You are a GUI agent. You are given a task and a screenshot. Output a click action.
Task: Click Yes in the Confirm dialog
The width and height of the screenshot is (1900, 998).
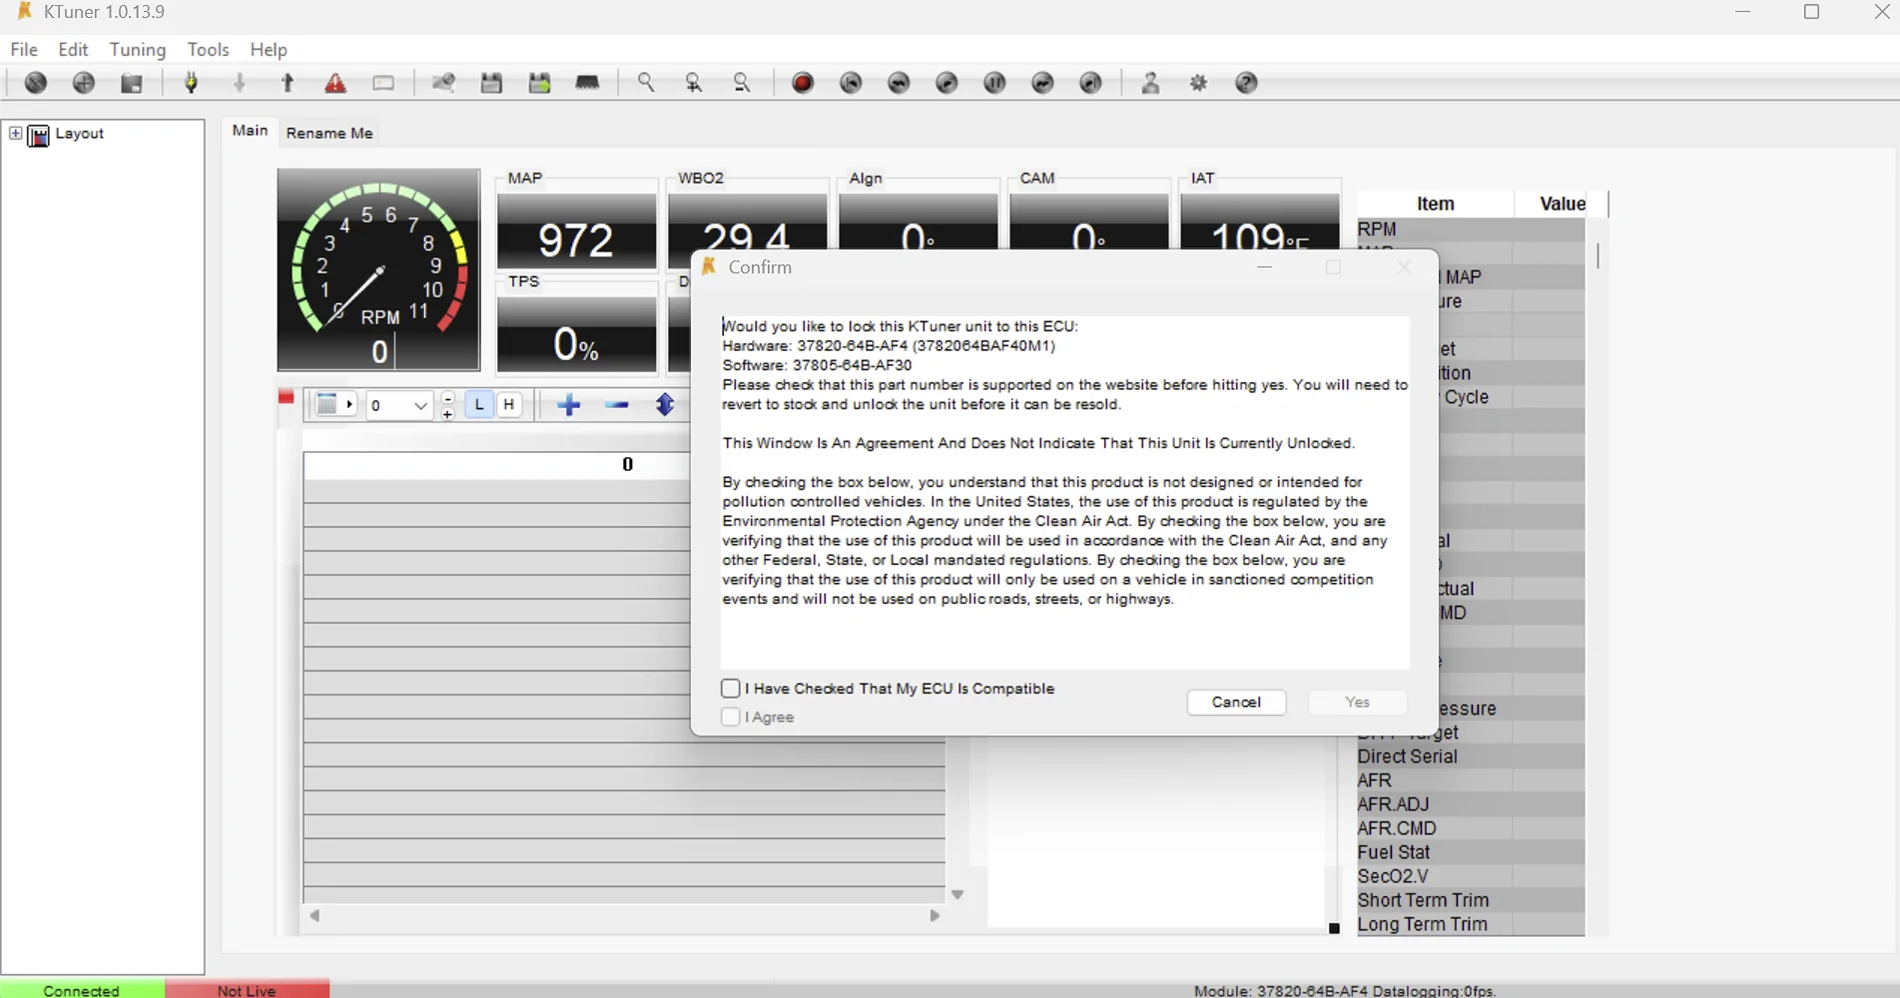pos(1357,702)
